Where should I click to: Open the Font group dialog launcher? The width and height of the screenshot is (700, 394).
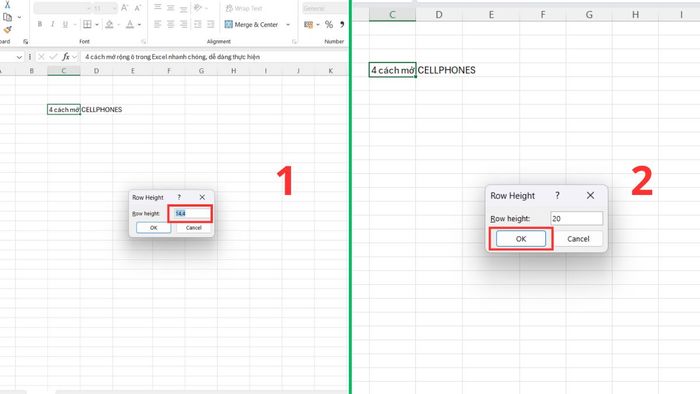[144, 41]
